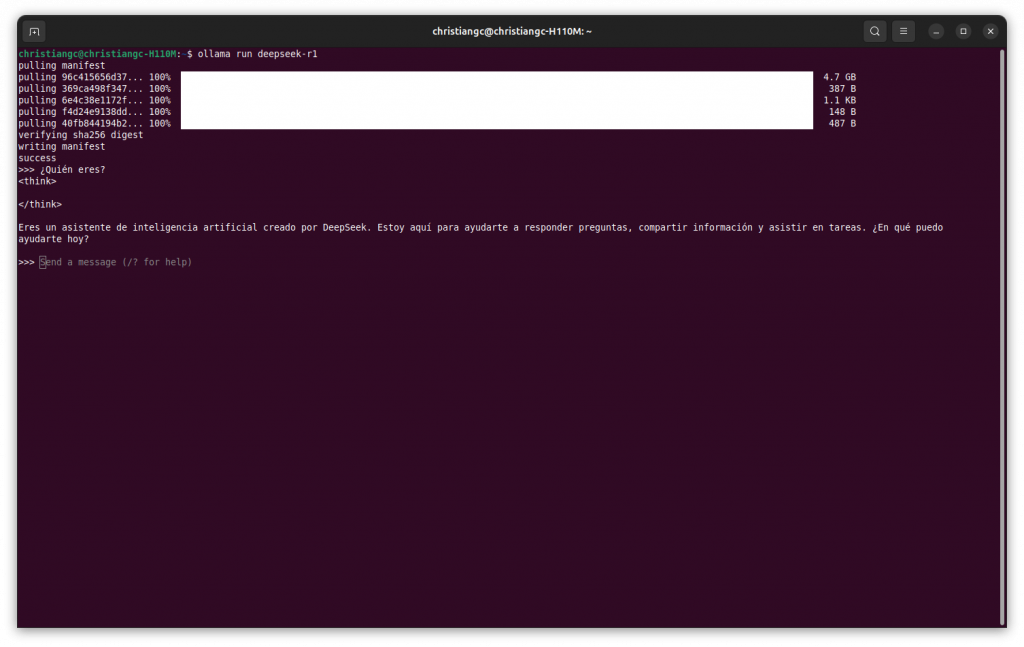The height and width of the screenshot is (647, 1024).
Task: Click the 'verifying sha256 digest' line
Action: [x=80, y=135]
